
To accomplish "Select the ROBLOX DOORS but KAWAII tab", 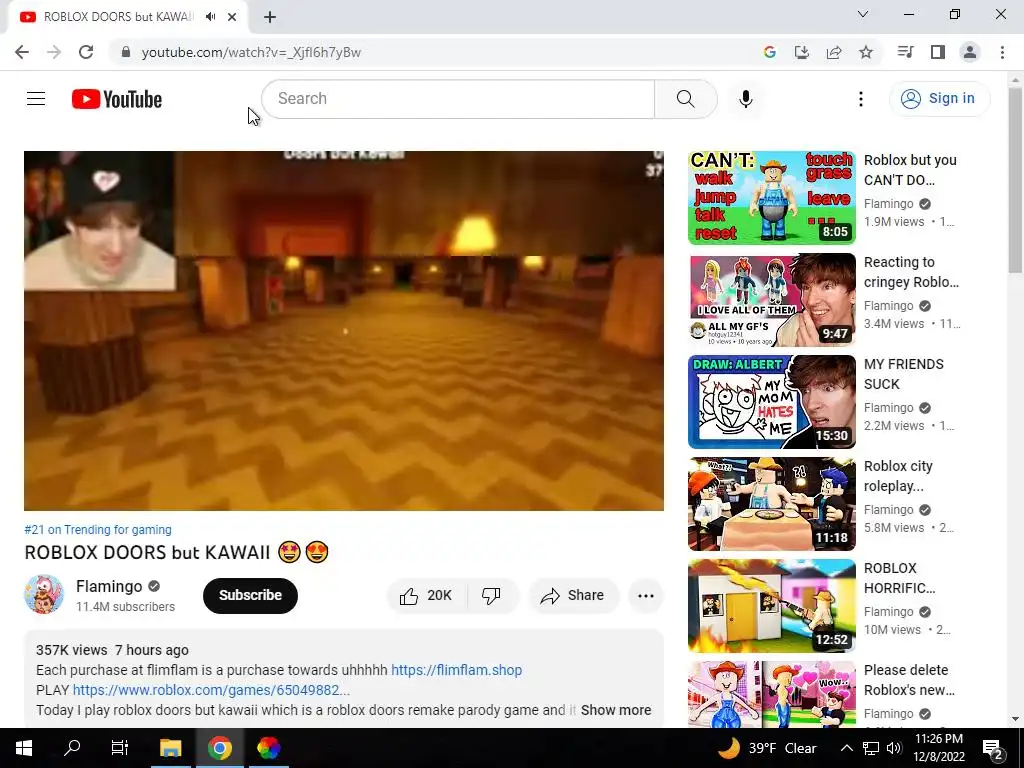I will (x=118, y=17).
